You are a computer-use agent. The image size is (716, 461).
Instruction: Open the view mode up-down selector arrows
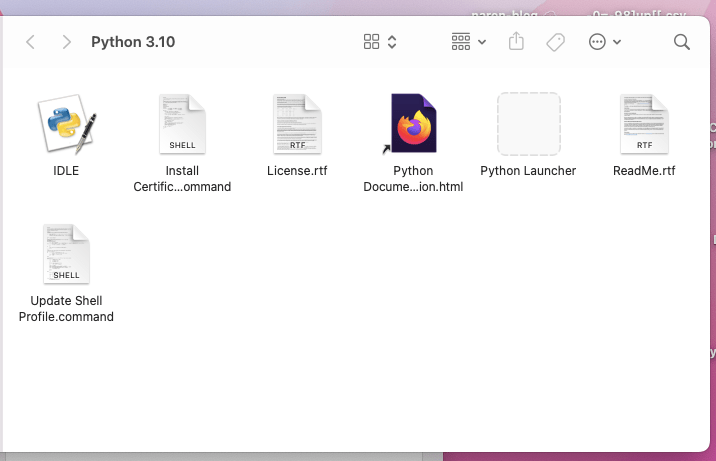[392, 42]
